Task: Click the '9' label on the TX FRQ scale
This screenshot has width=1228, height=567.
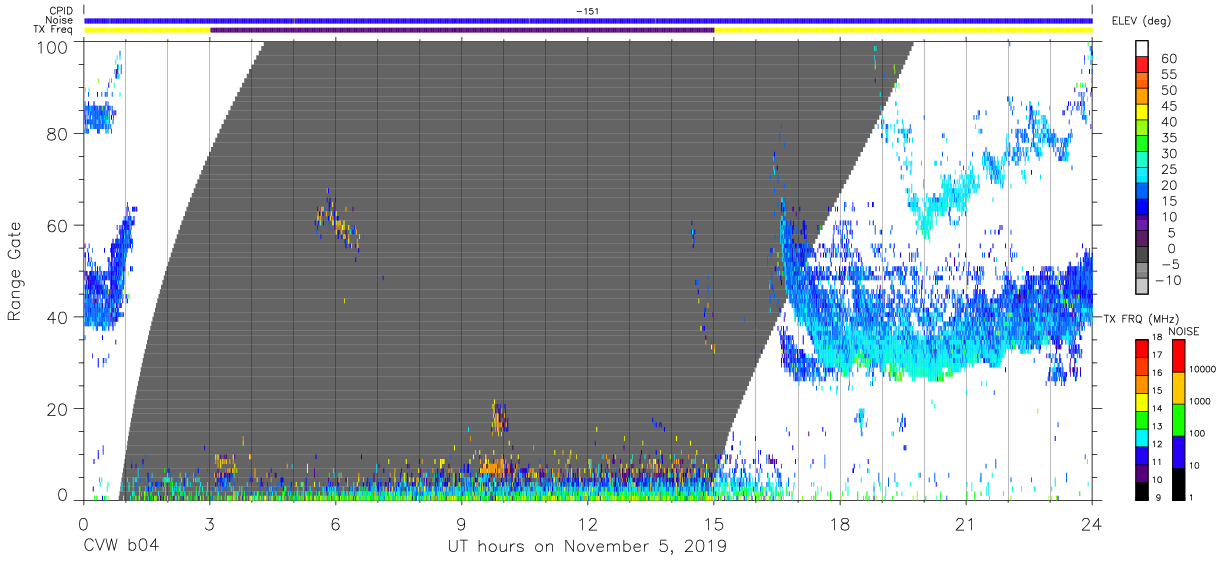Action: pyautogui.click(x=1158, y=497)
